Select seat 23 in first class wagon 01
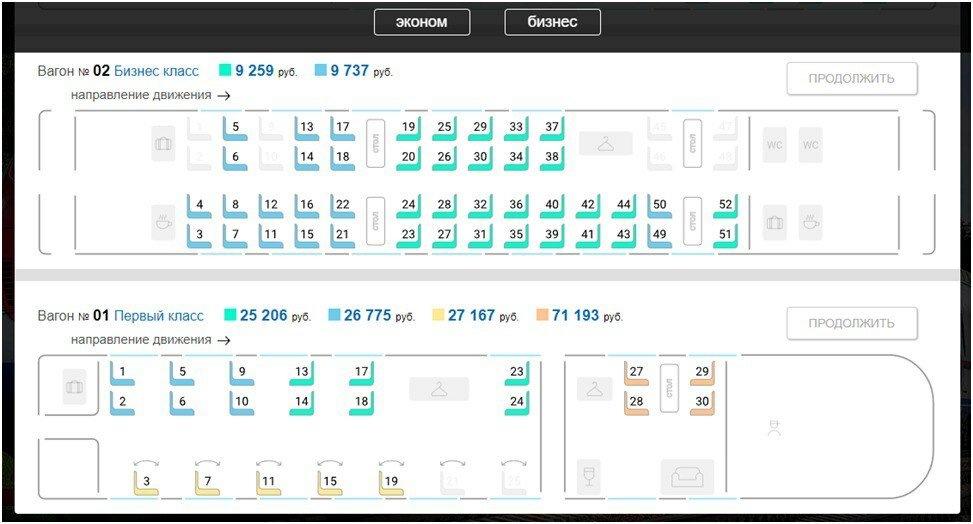Viewport: 973px width, 524px height. [x=516, y=373]
